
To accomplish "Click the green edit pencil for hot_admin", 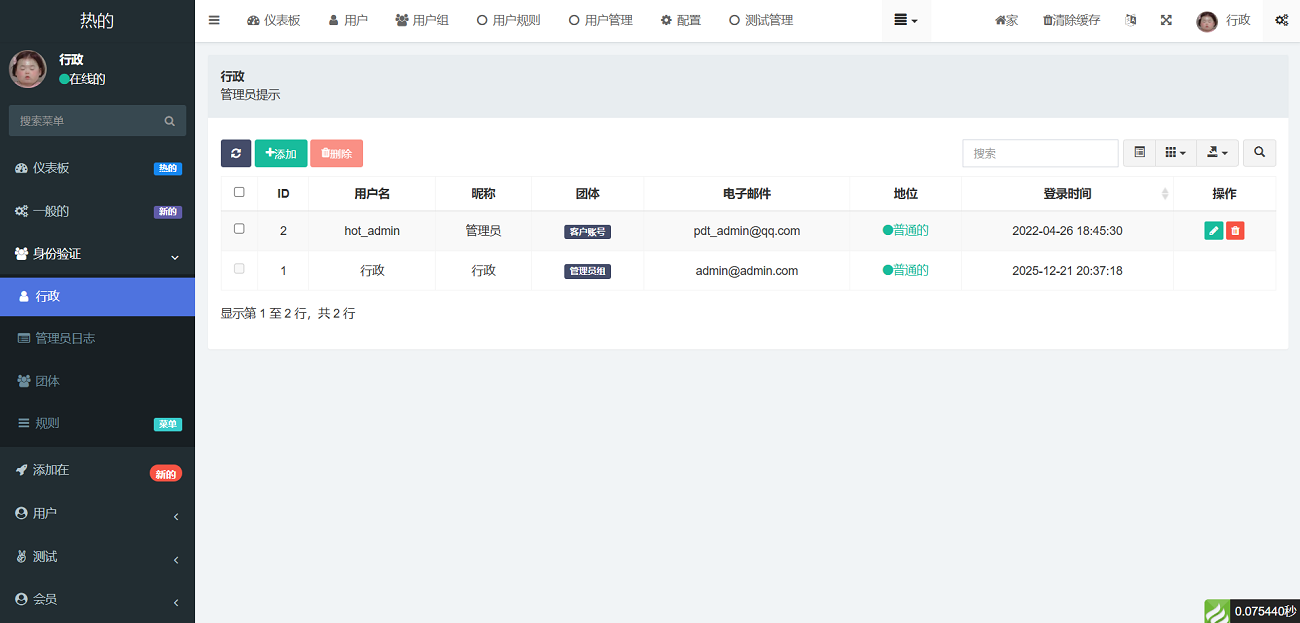I will [x=1213, y=231].
